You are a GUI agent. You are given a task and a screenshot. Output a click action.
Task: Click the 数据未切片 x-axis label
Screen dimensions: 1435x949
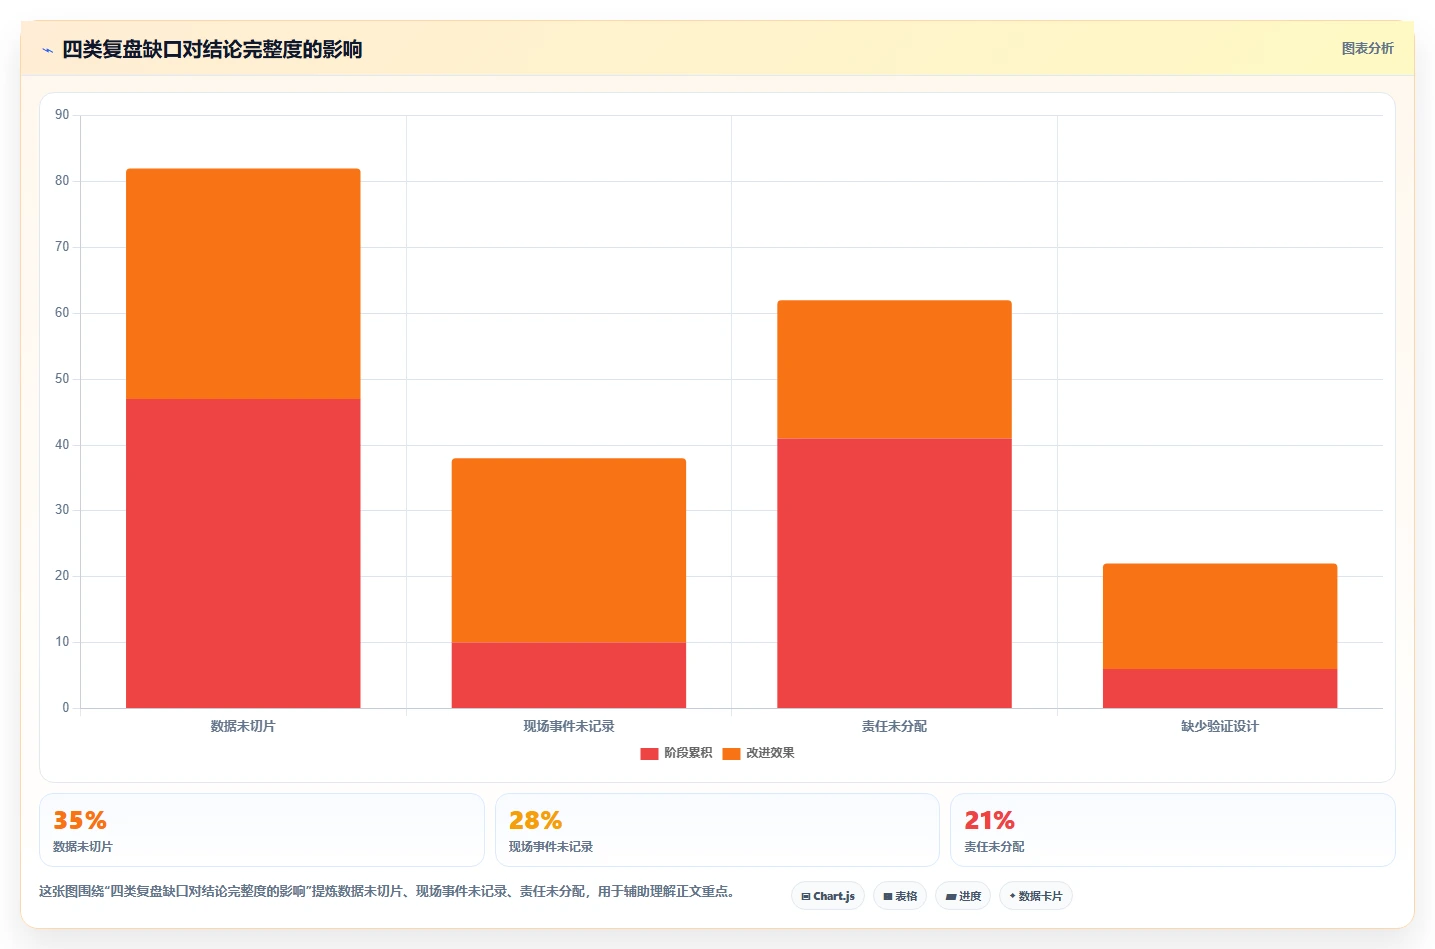tap(243, 726)
